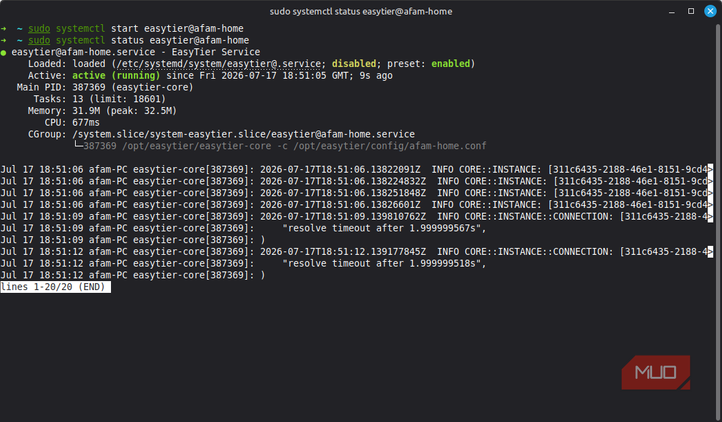Click the truncation arrow on the 18:51:12 CONNECTION line
This screenshot has width=722, height=422.
pos(710,252)
